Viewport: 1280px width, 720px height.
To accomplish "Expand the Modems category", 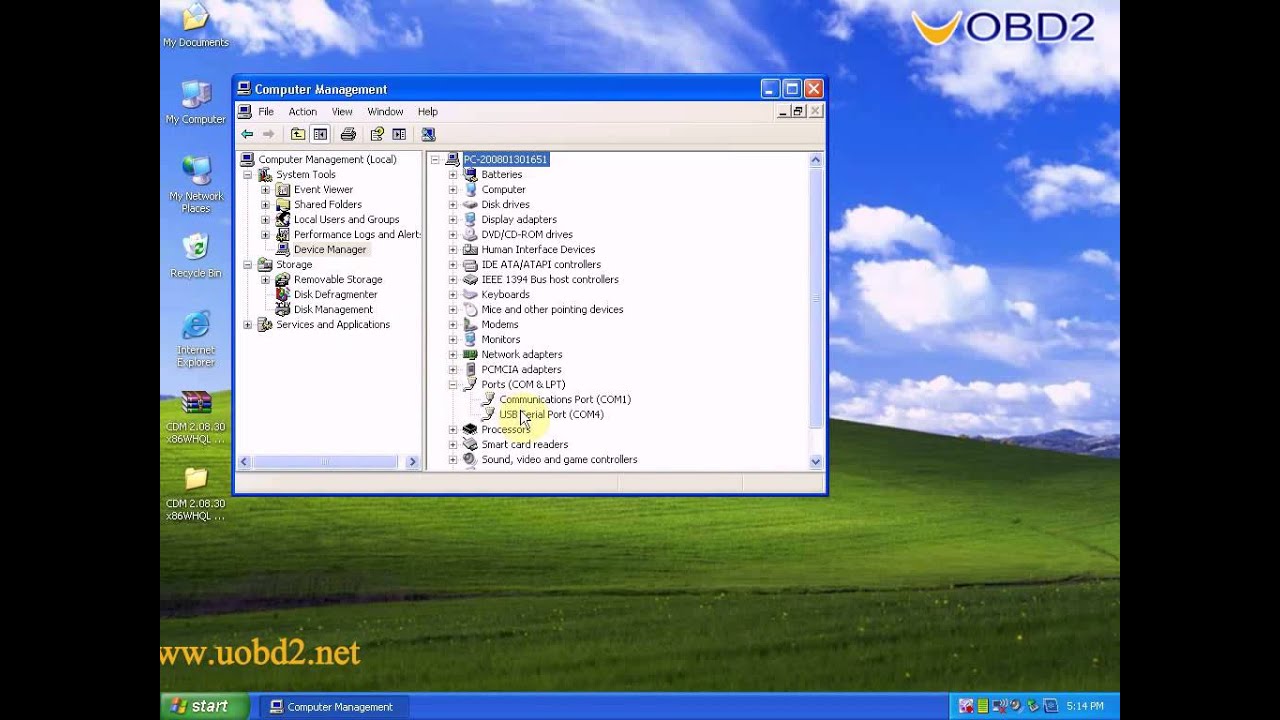I will [453, 324].
